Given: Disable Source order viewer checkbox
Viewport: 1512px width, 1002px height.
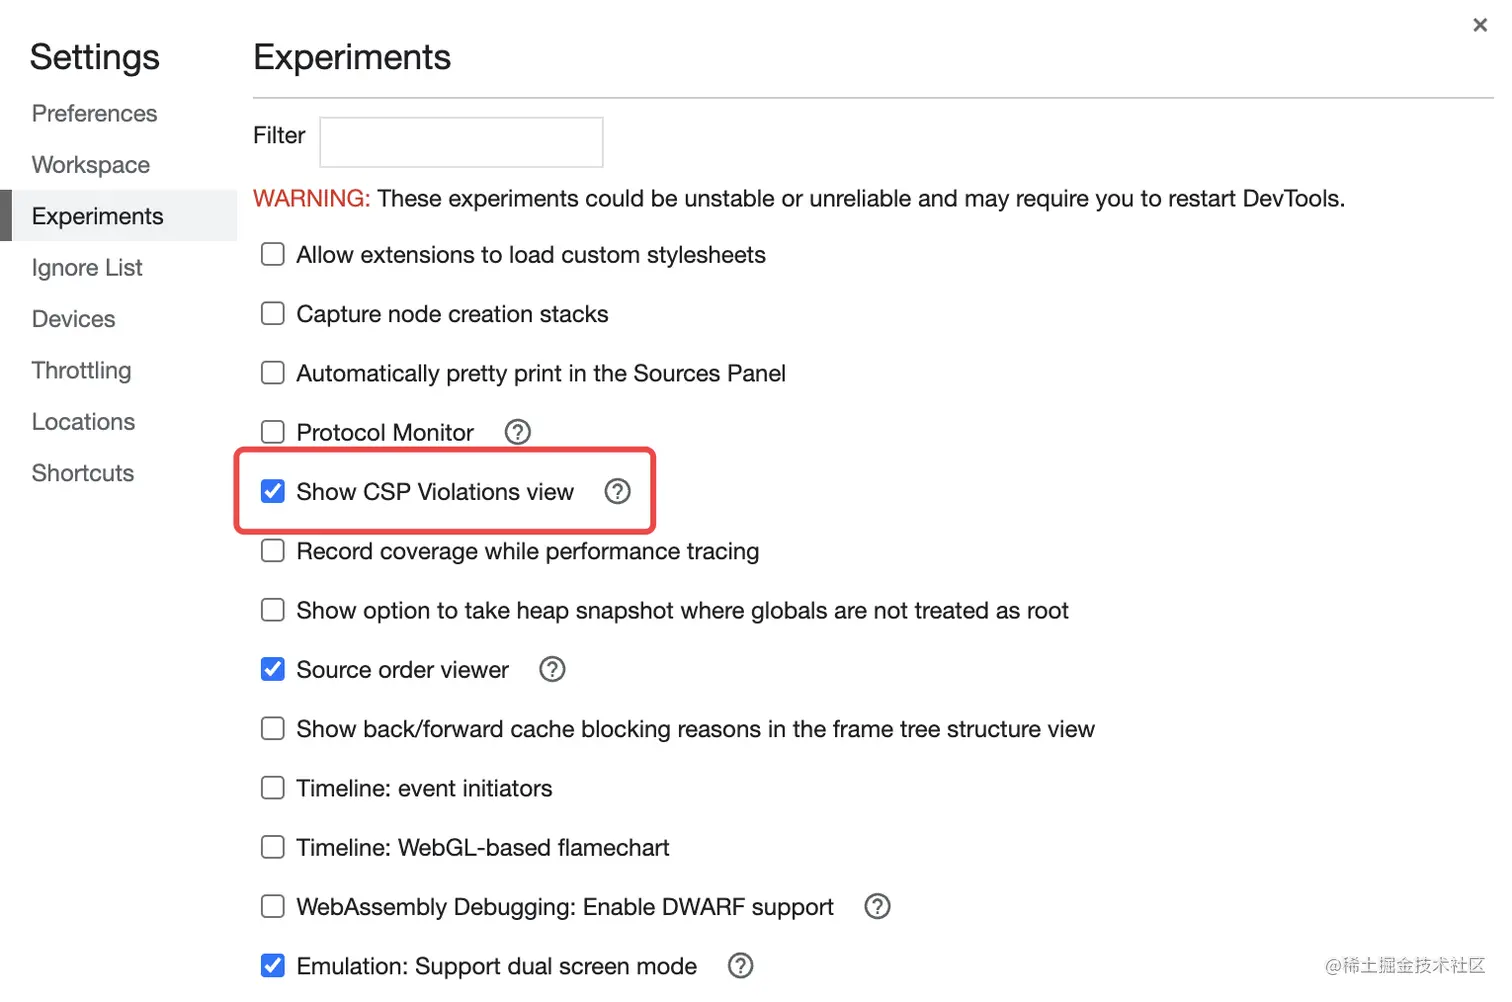Looking at the screenshot, I should pyautogui.click(x=273, y=669).
